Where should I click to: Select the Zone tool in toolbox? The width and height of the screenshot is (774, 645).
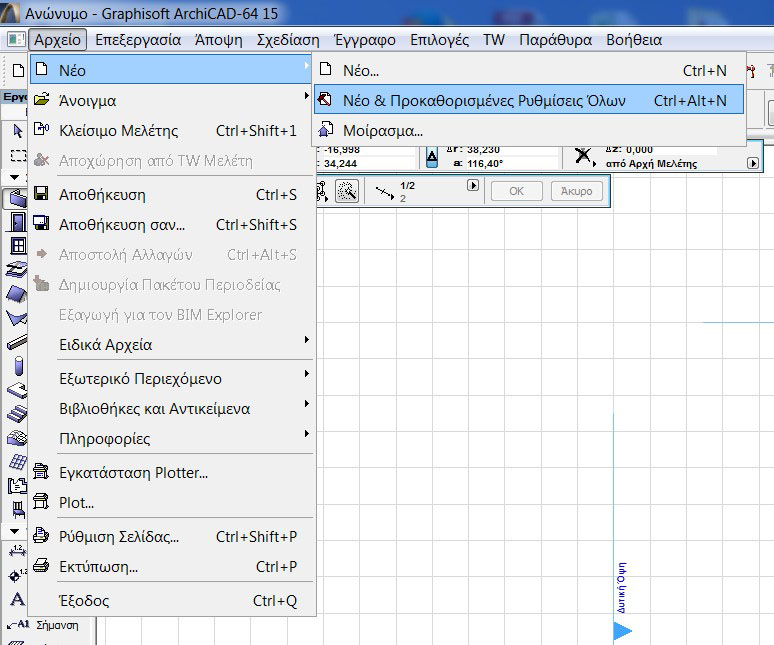17,486
